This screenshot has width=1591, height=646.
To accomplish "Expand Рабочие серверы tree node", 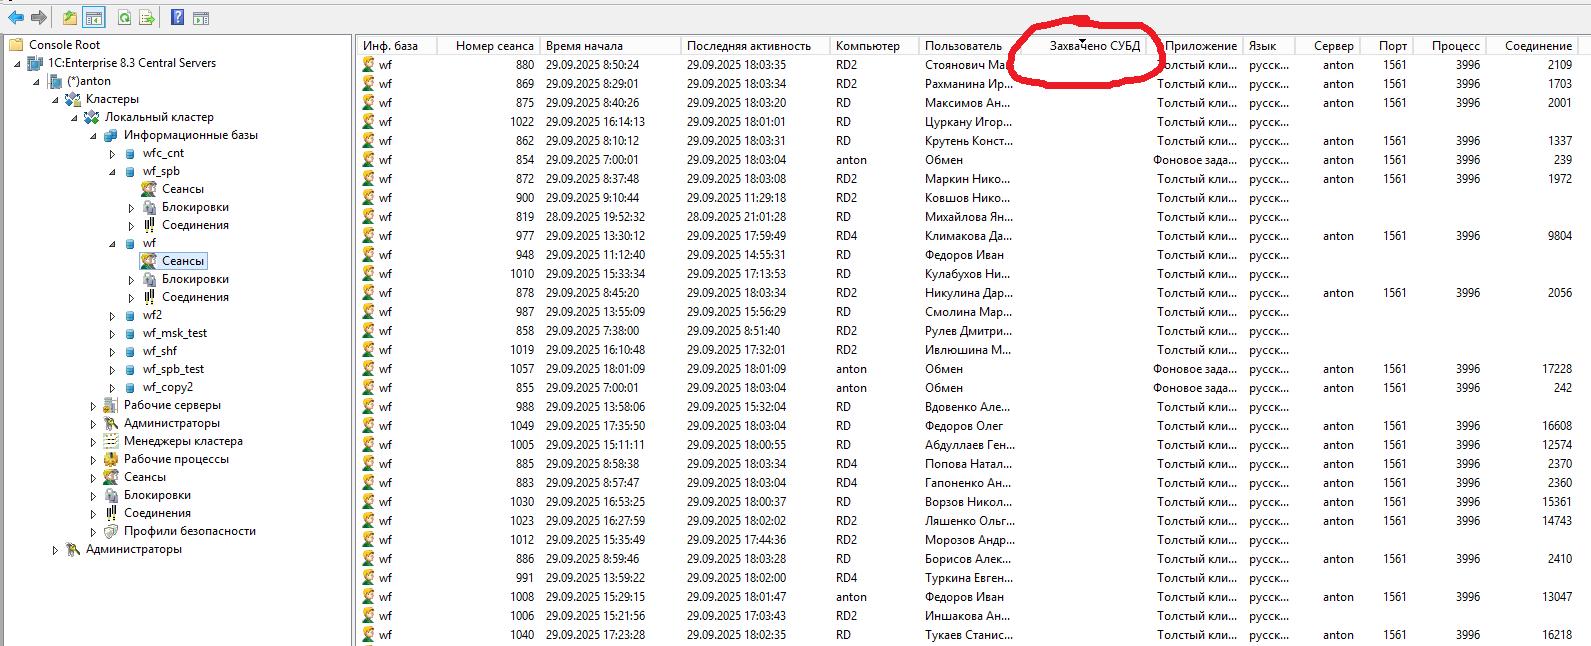I will tap(93, 406).
